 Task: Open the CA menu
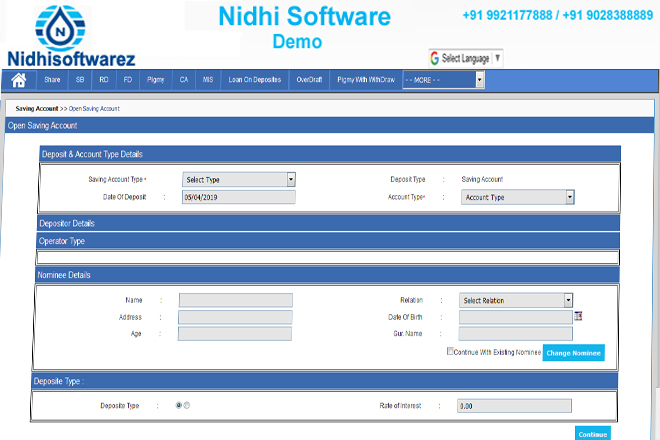(x=184, y=80)
